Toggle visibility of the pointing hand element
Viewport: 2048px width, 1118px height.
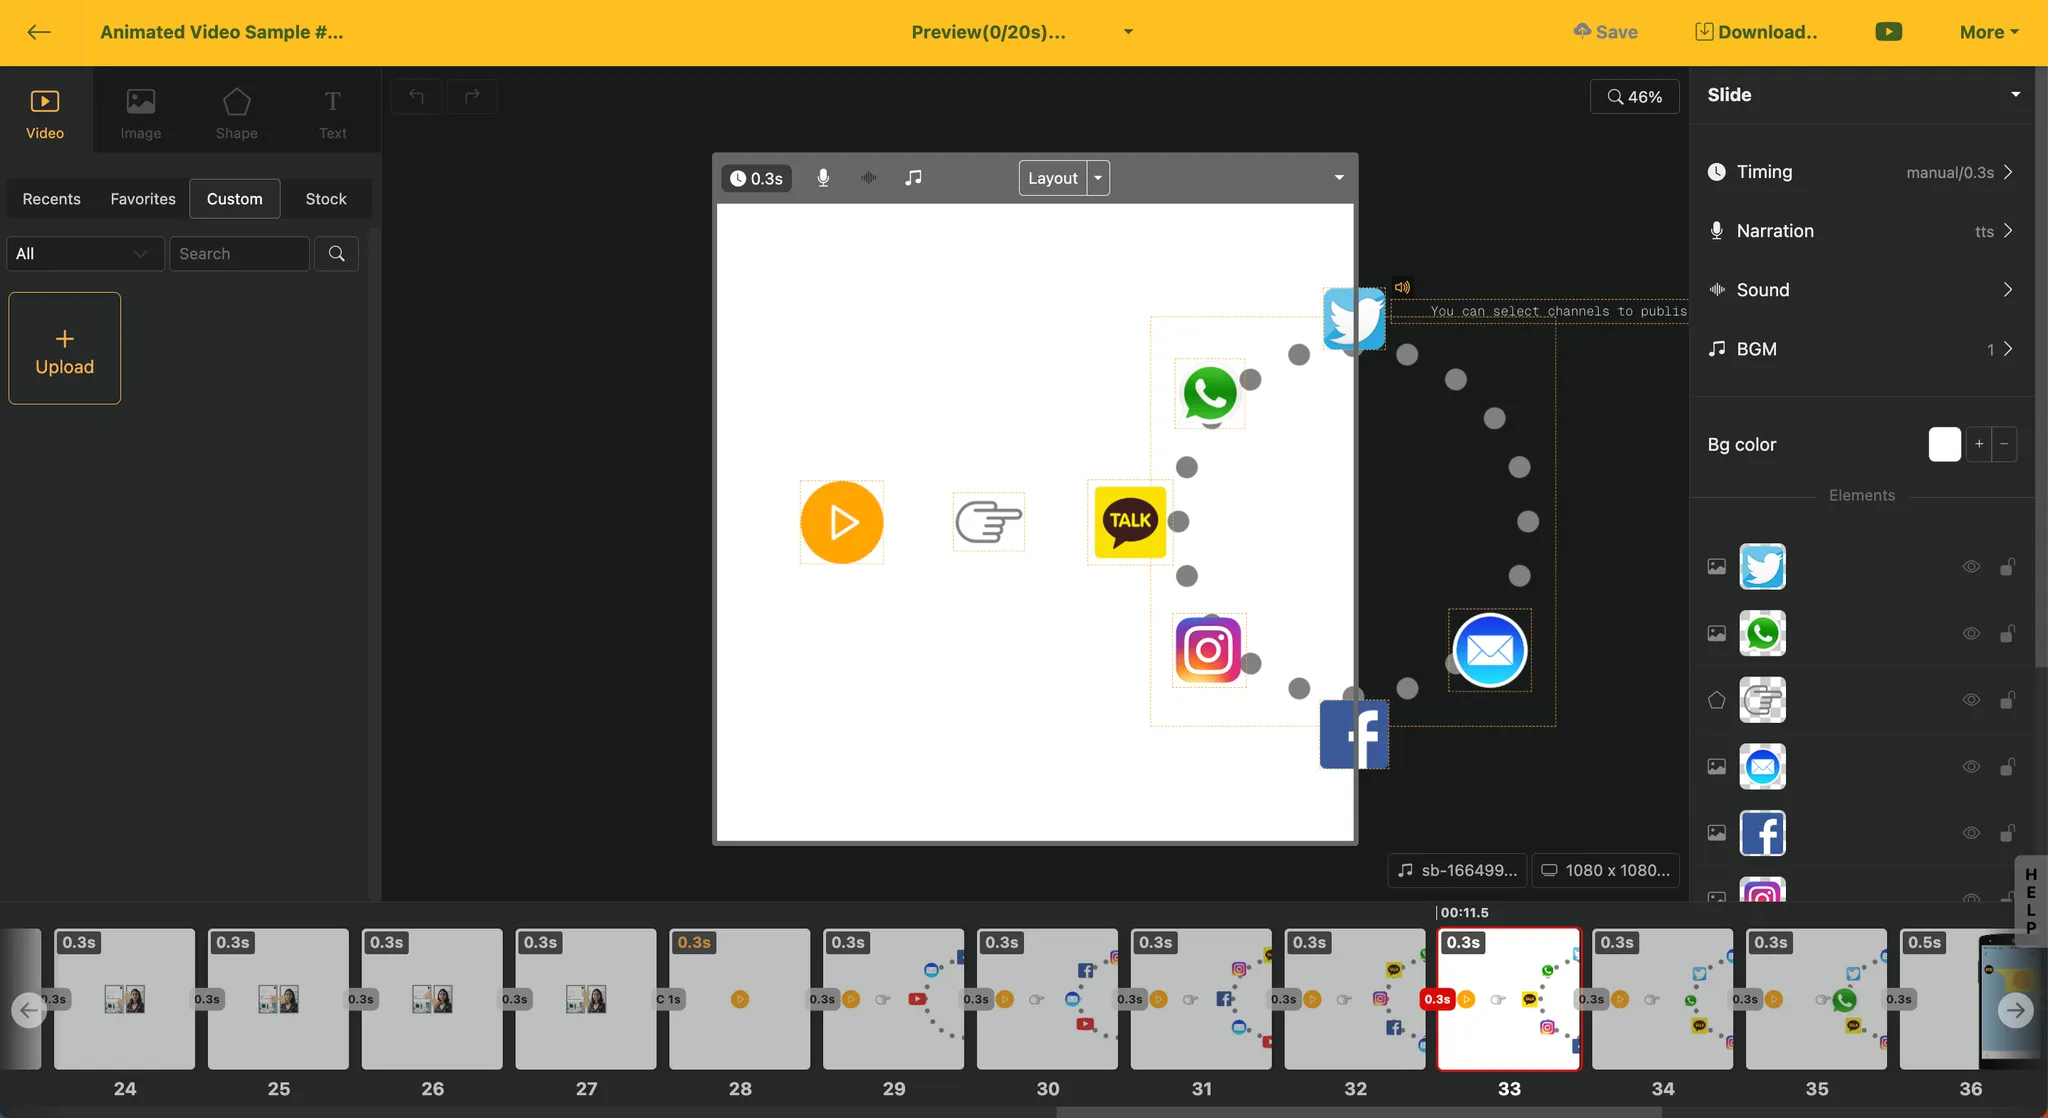coord(1971,700)
